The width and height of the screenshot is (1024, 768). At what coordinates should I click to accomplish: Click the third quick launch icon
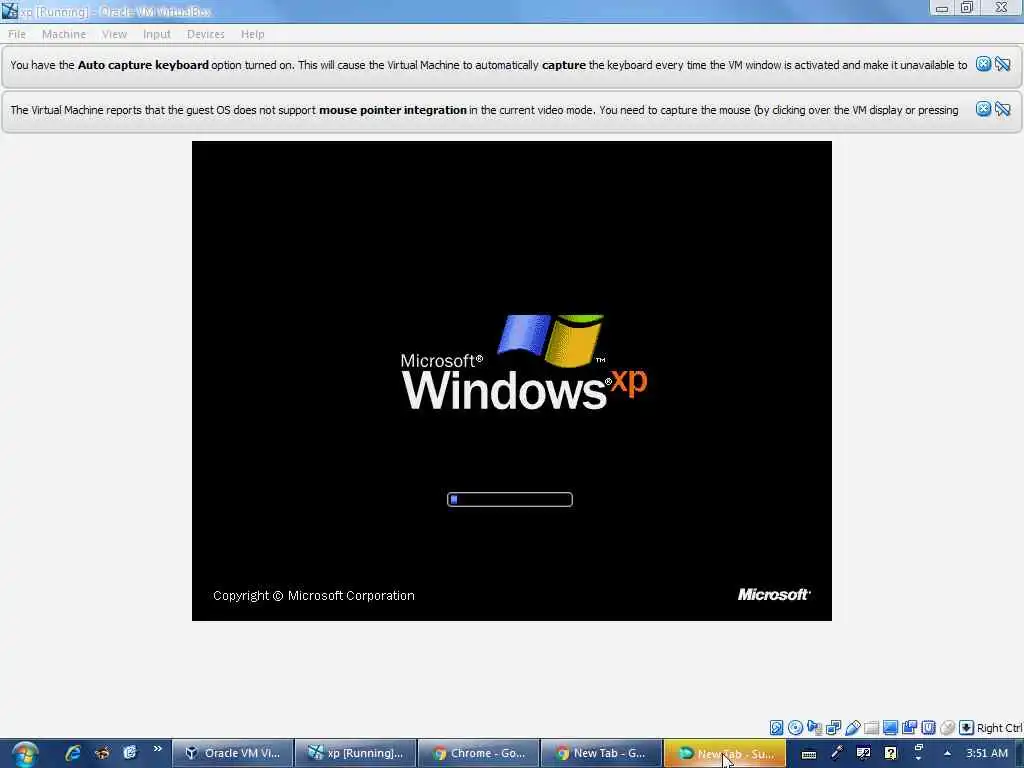tap(130, 753)
